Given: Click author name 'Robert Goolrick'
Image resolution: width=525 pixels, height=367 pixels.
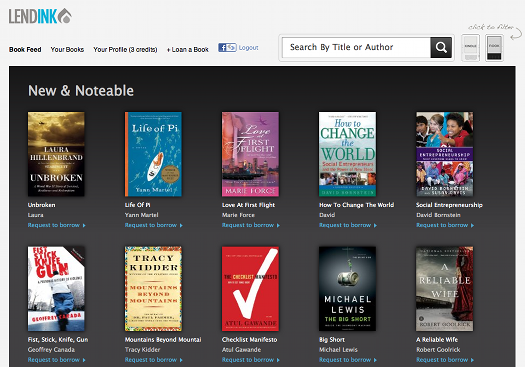Looking at the screenshot, I should pyautogui.click(x=438, y=350).
